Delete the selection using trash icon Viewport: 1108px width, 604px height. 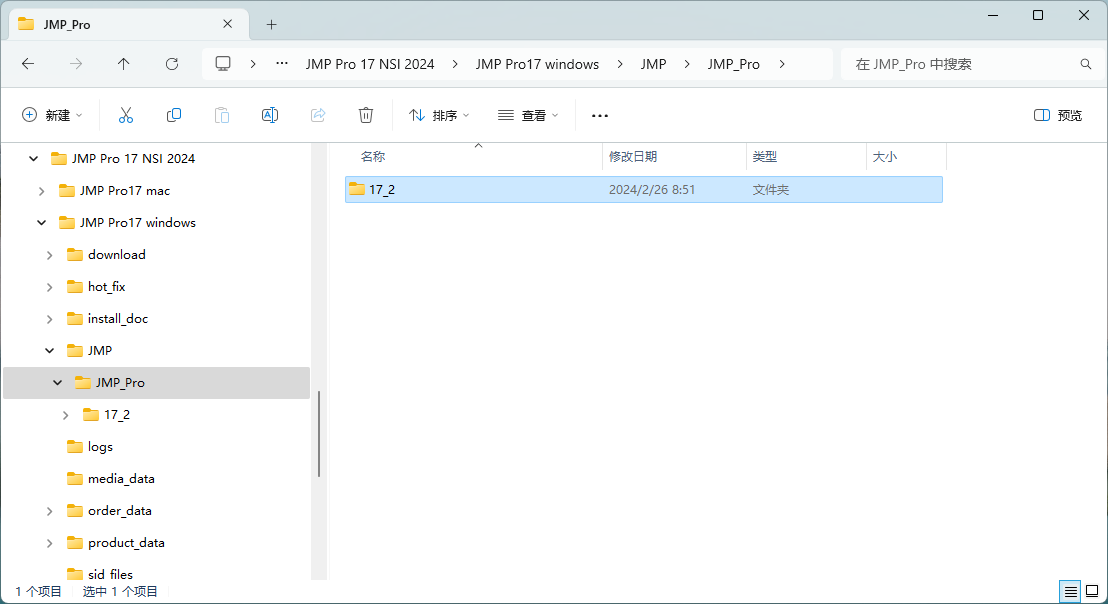[x=366, y=115]
